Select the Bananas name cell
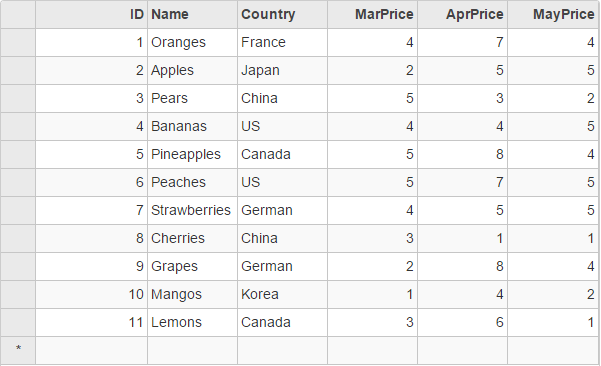Image resolution: width=601 pixels, height=366 pixels. coord(192,126)
